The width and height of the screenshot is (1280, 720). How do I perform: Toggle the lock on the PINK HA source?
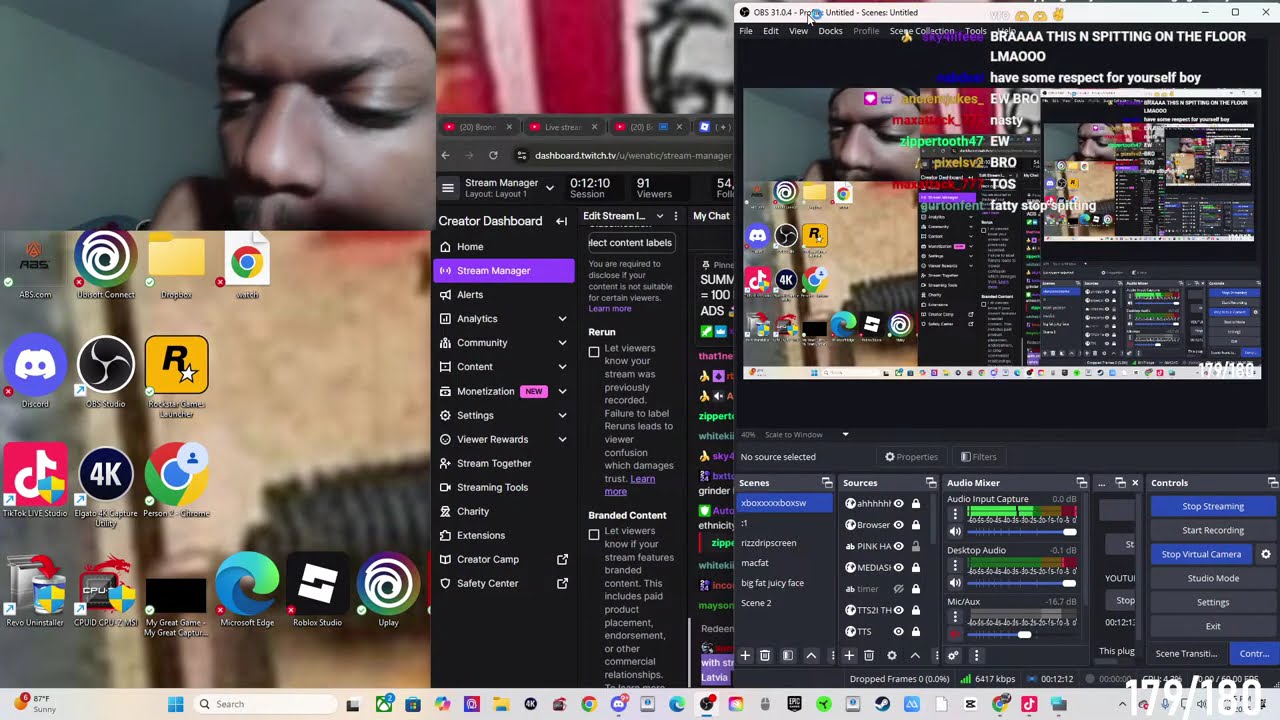click(x=915, y=546)
